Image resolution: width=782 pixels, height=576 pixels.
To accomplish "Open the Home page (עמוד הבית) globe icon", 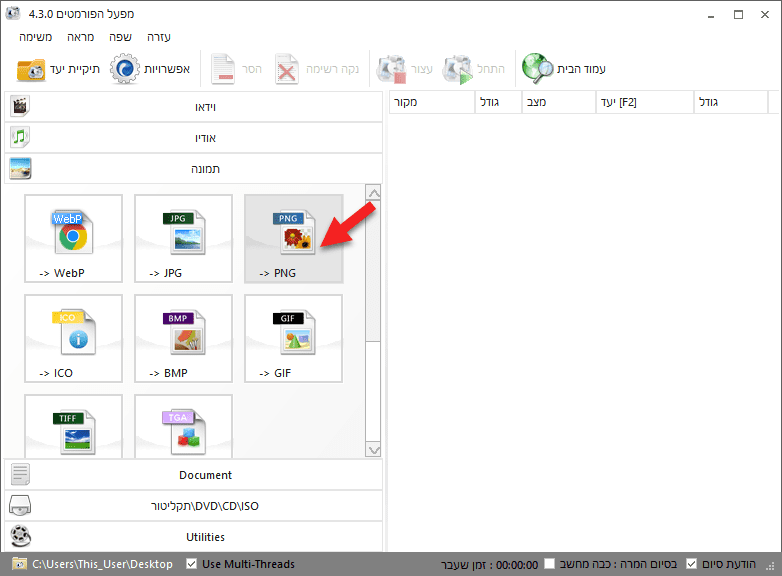I will click(x=537, y=69).
